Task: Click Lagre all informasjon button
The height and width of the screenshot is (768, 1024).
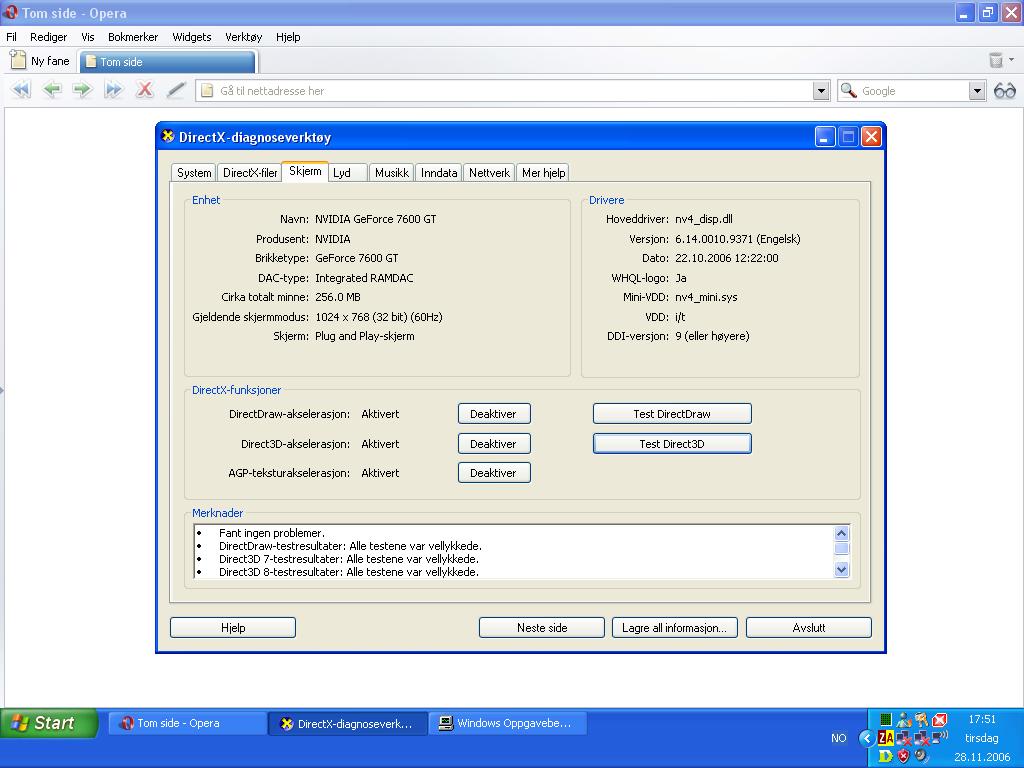Action: tap(675, 628)
